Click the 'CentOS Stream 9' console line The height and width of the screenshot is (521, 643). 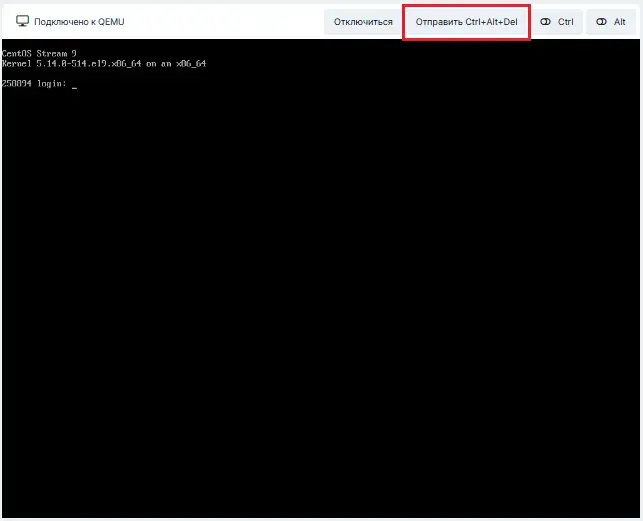(39, 54)
